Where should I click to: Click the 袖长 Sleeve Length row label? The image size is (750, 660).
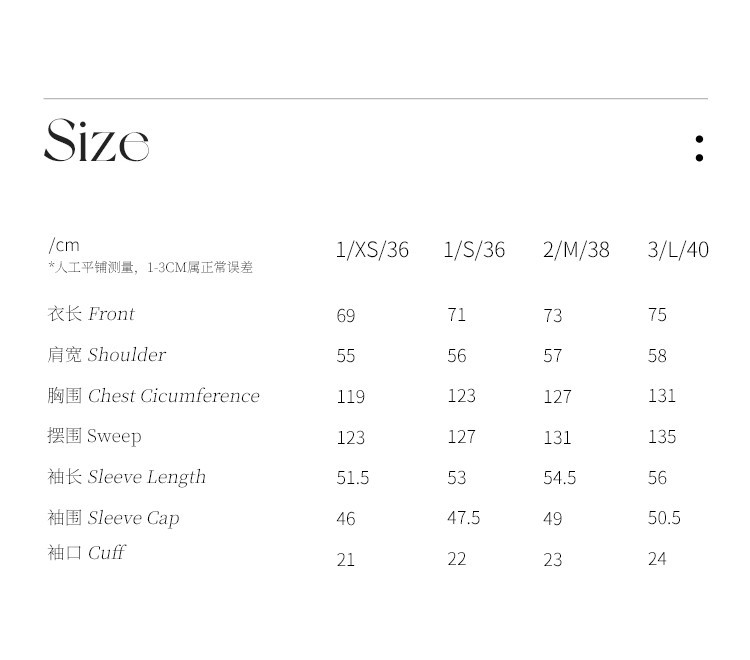click(x=127, y=477)
